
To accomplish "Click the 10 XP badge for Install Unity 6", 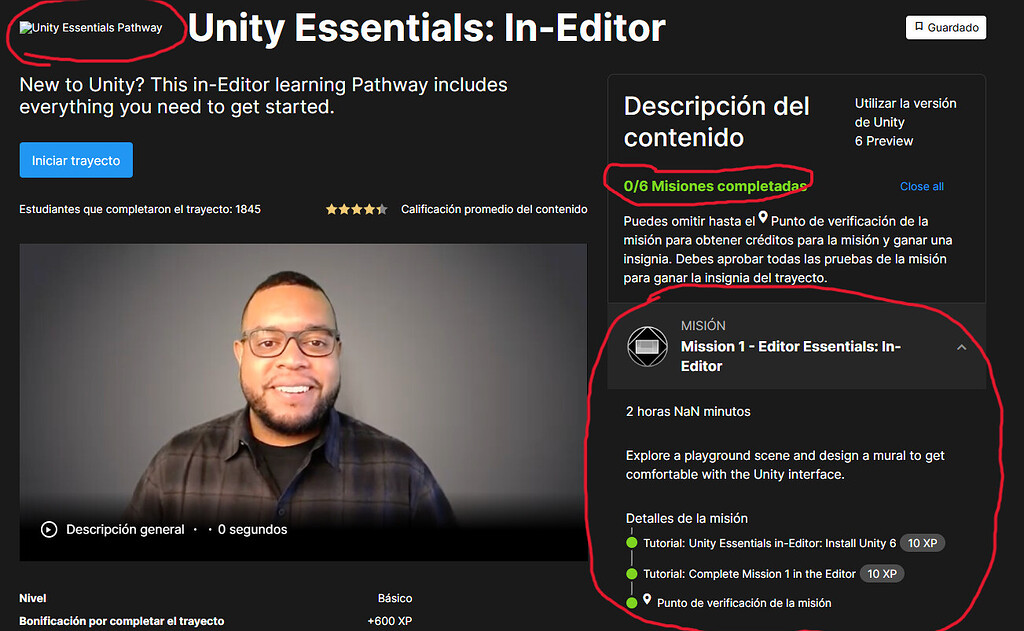I will (x=922, y=542).
